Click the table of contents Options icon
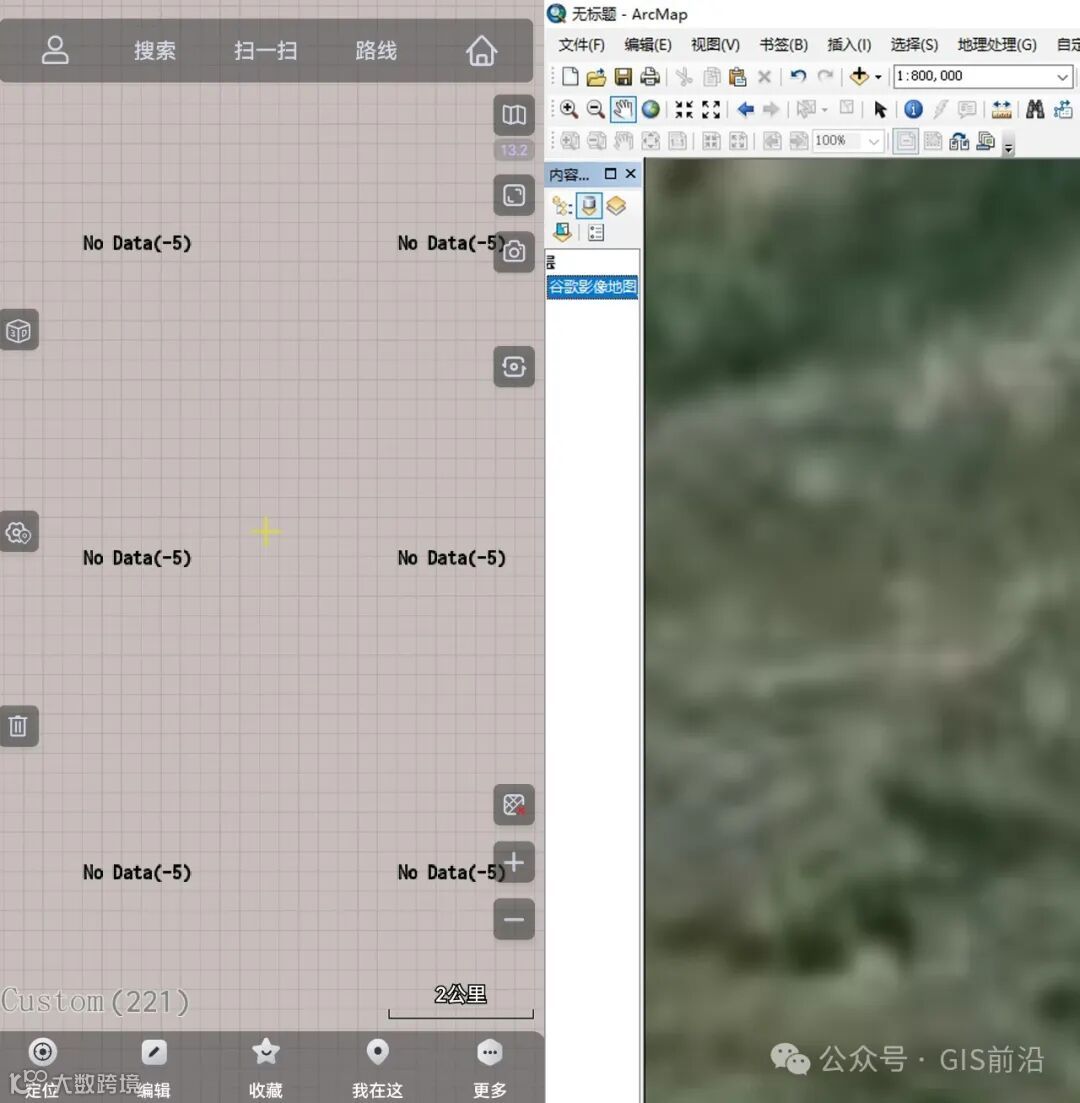1080x1103 pixels. point(596,232)
